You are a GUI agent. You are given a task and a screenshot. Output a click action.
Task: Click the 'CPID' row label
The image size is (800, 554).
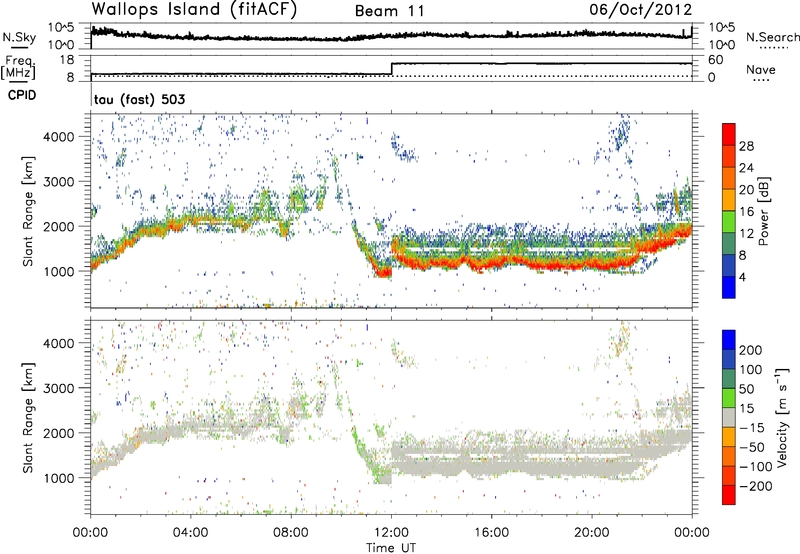(x=22, y=95)
